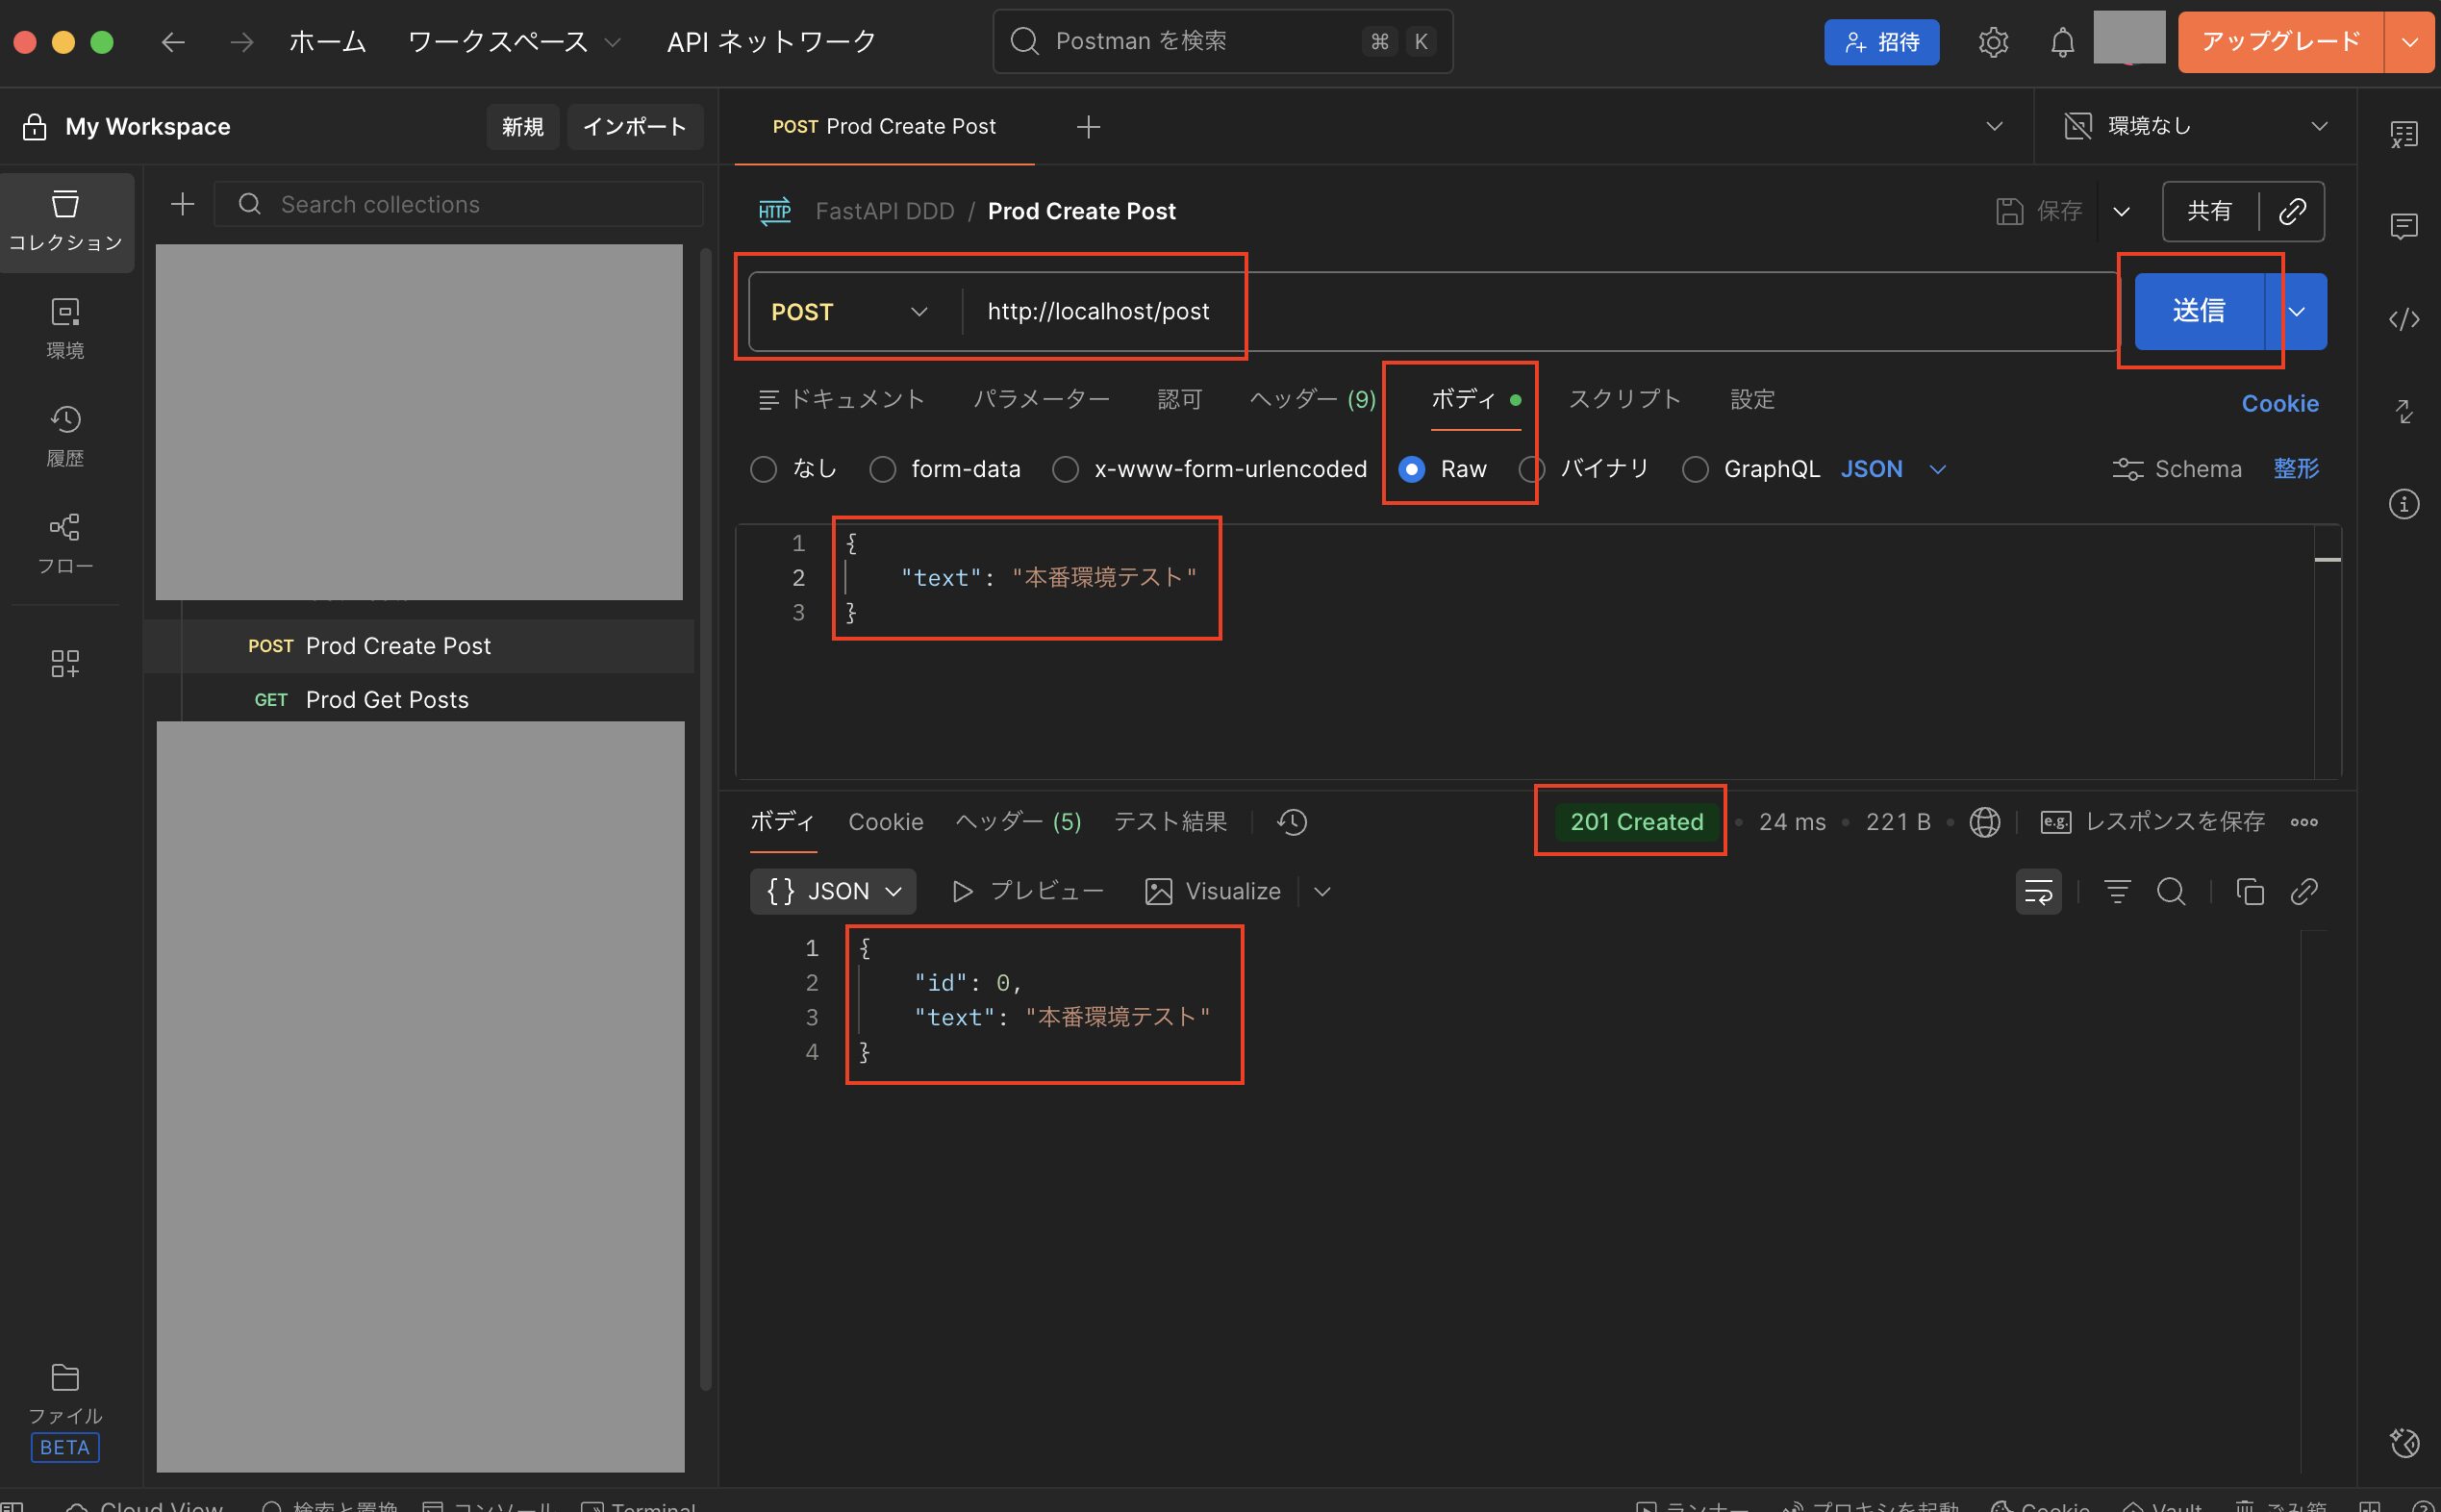The height and width of the screenshot is (1512, 2441).
Task: Open the POST method dropdown
Action: click(849, 312)
